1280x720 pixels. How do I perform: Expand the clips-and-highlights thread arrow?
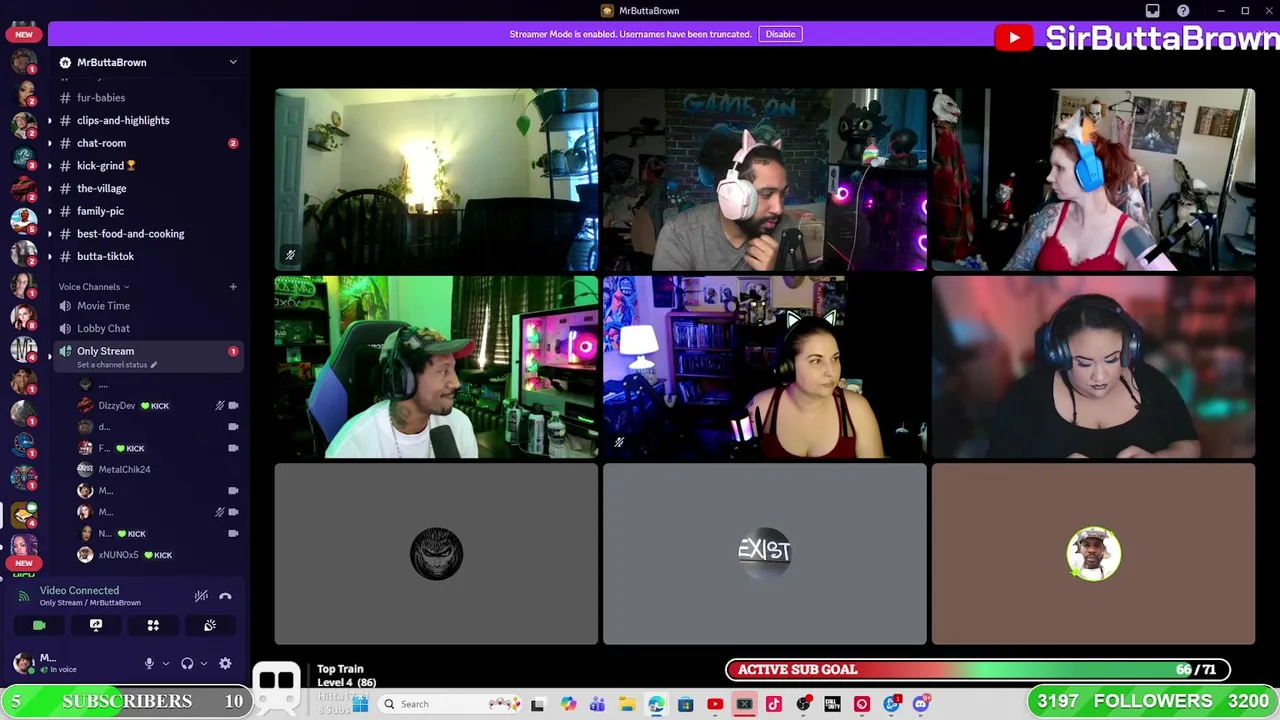pyautogui.click(x=50, y=120)
